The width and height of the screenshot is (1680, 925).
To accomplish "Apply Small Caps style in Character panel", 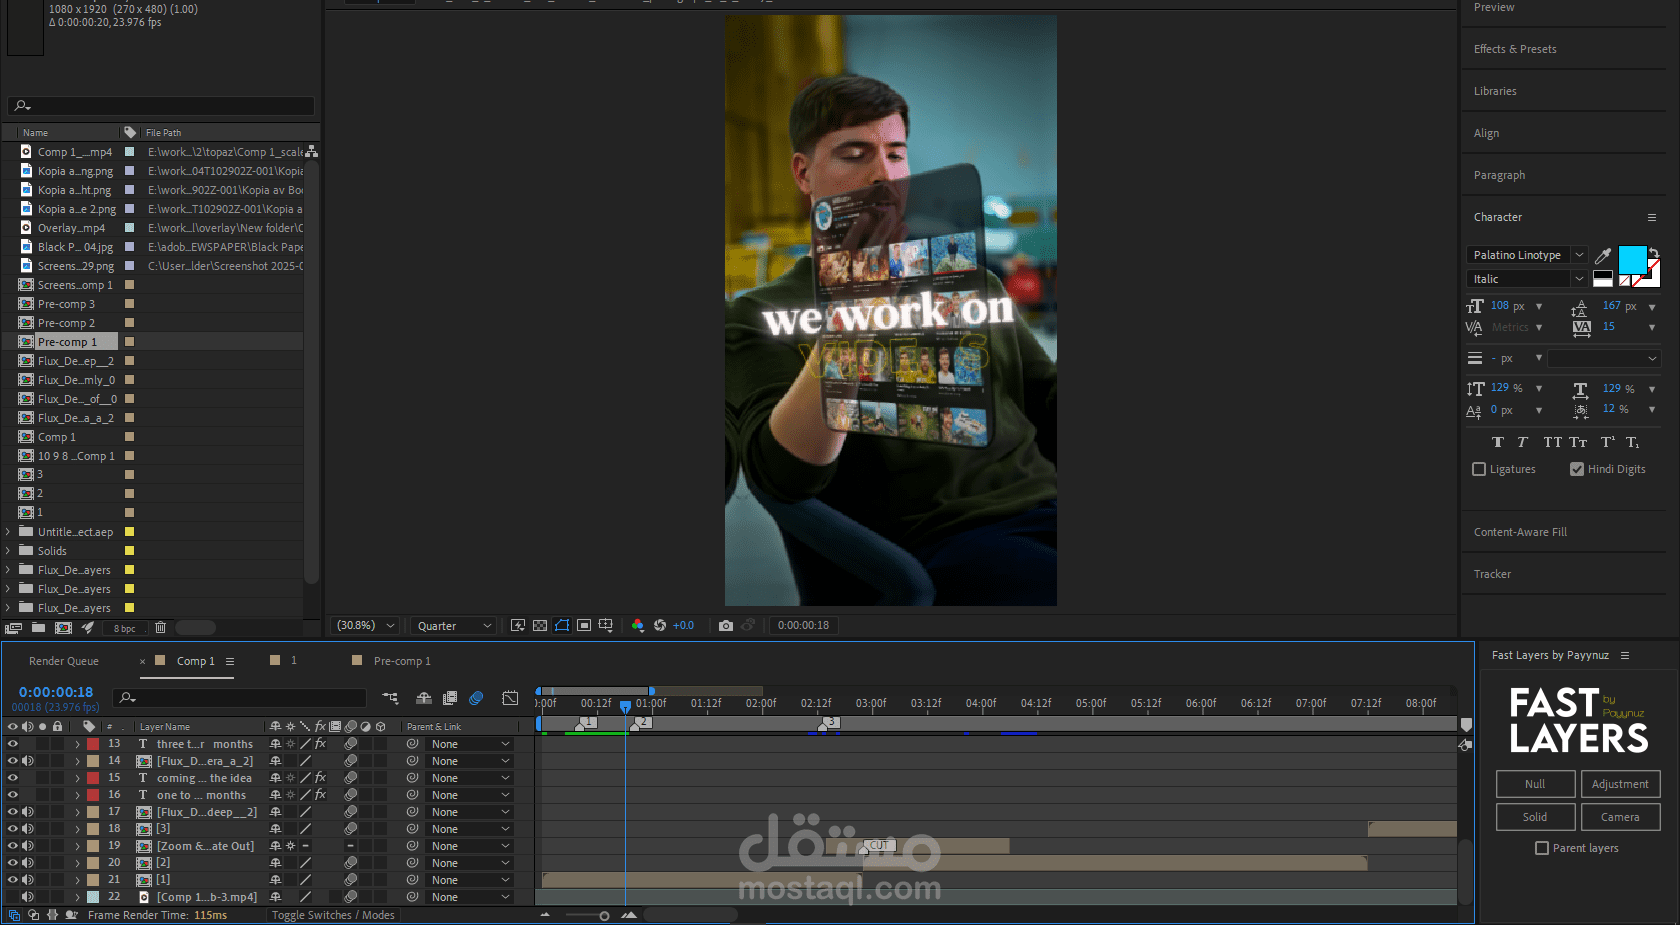I will tap(1578, 442).
